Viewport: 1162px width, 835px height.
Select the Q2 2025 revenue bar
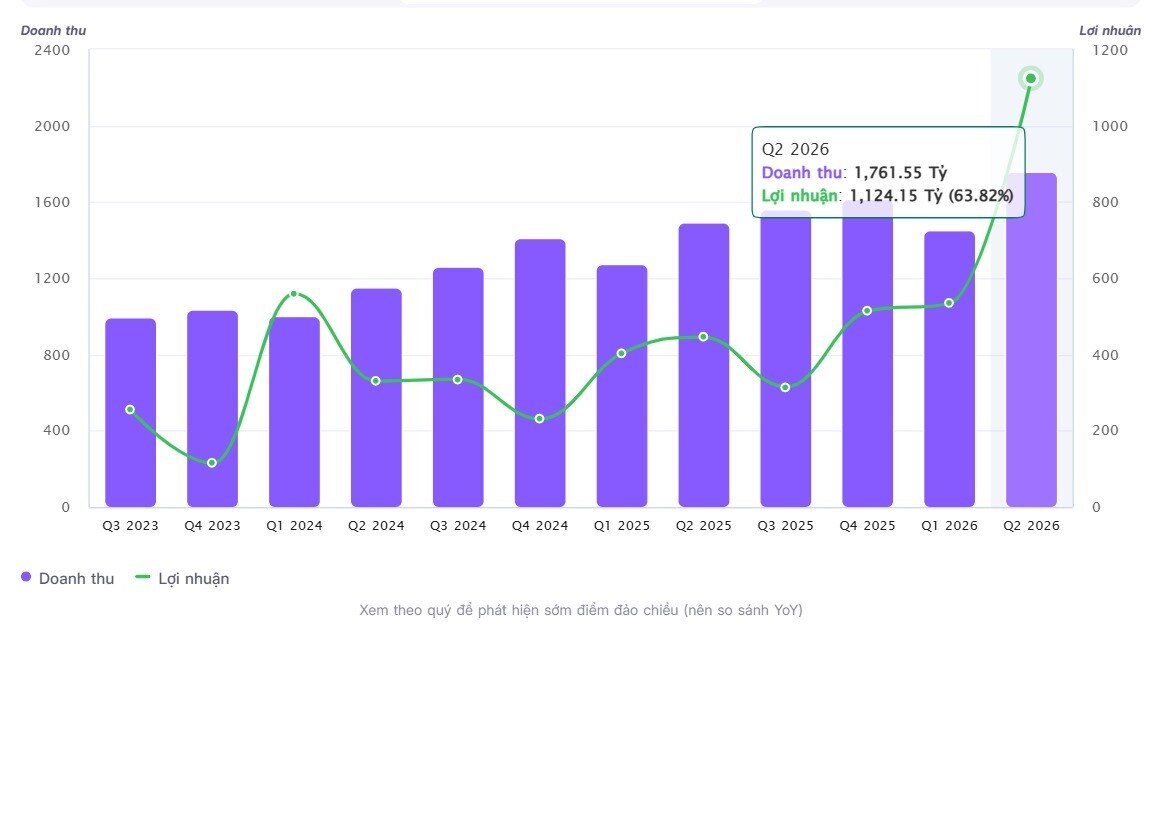704,365
